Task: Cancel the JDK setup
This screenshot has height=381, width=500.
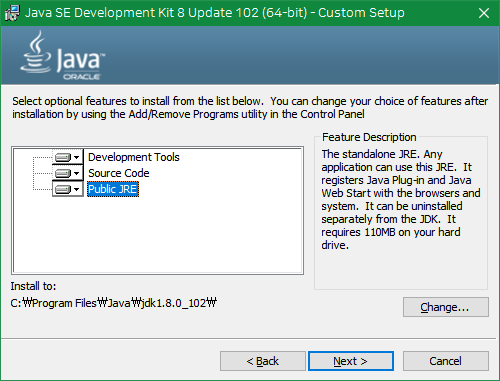Action: tap(446, 361)
